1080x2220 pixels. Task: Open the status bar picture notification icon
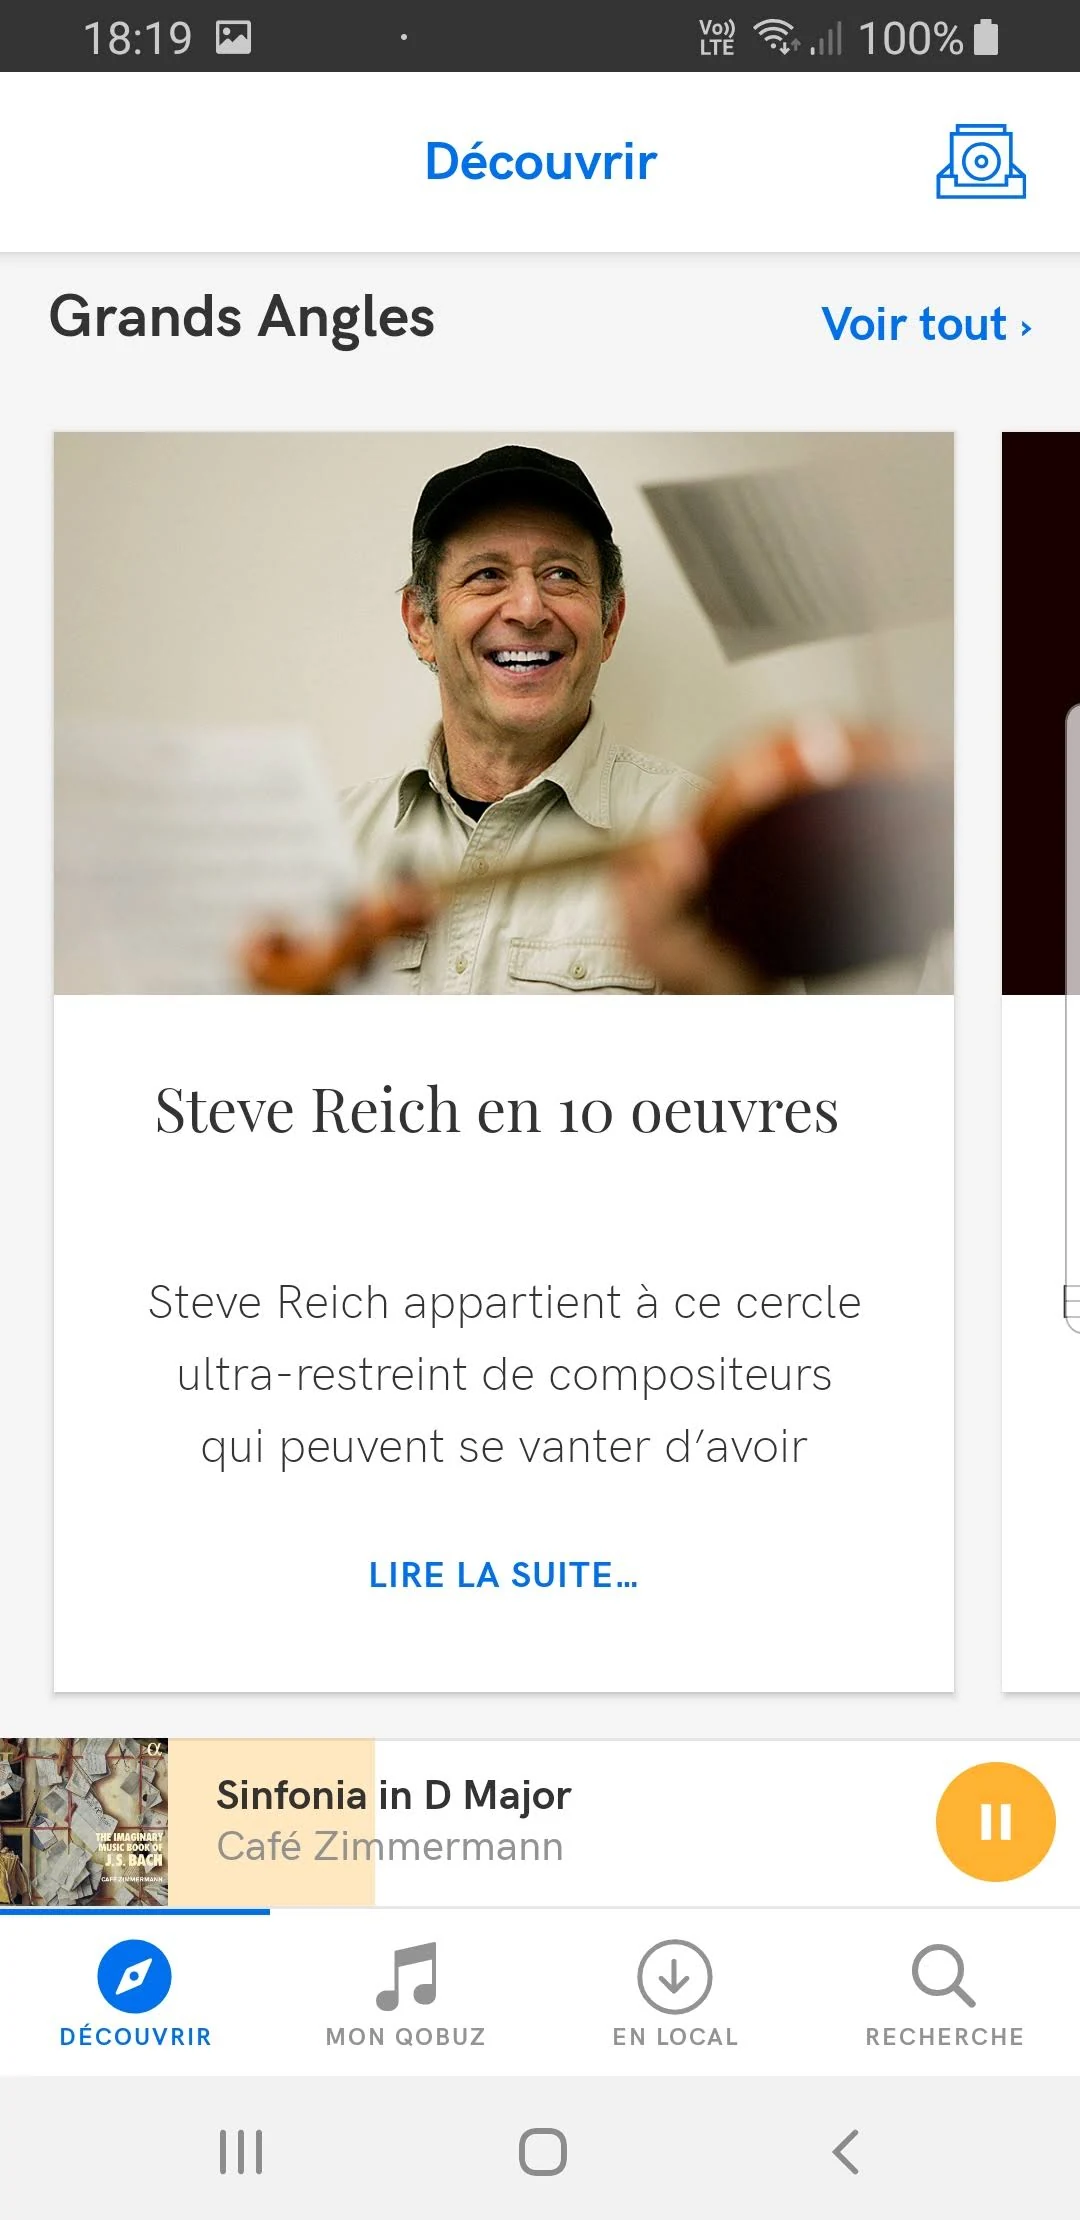[x=234, y=38]
